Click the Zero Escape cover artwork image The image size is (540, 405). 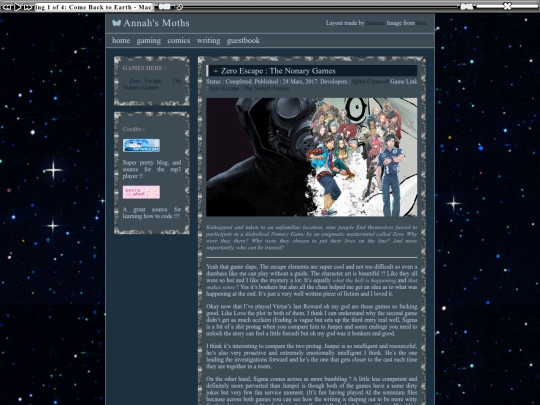coord(311,157)
